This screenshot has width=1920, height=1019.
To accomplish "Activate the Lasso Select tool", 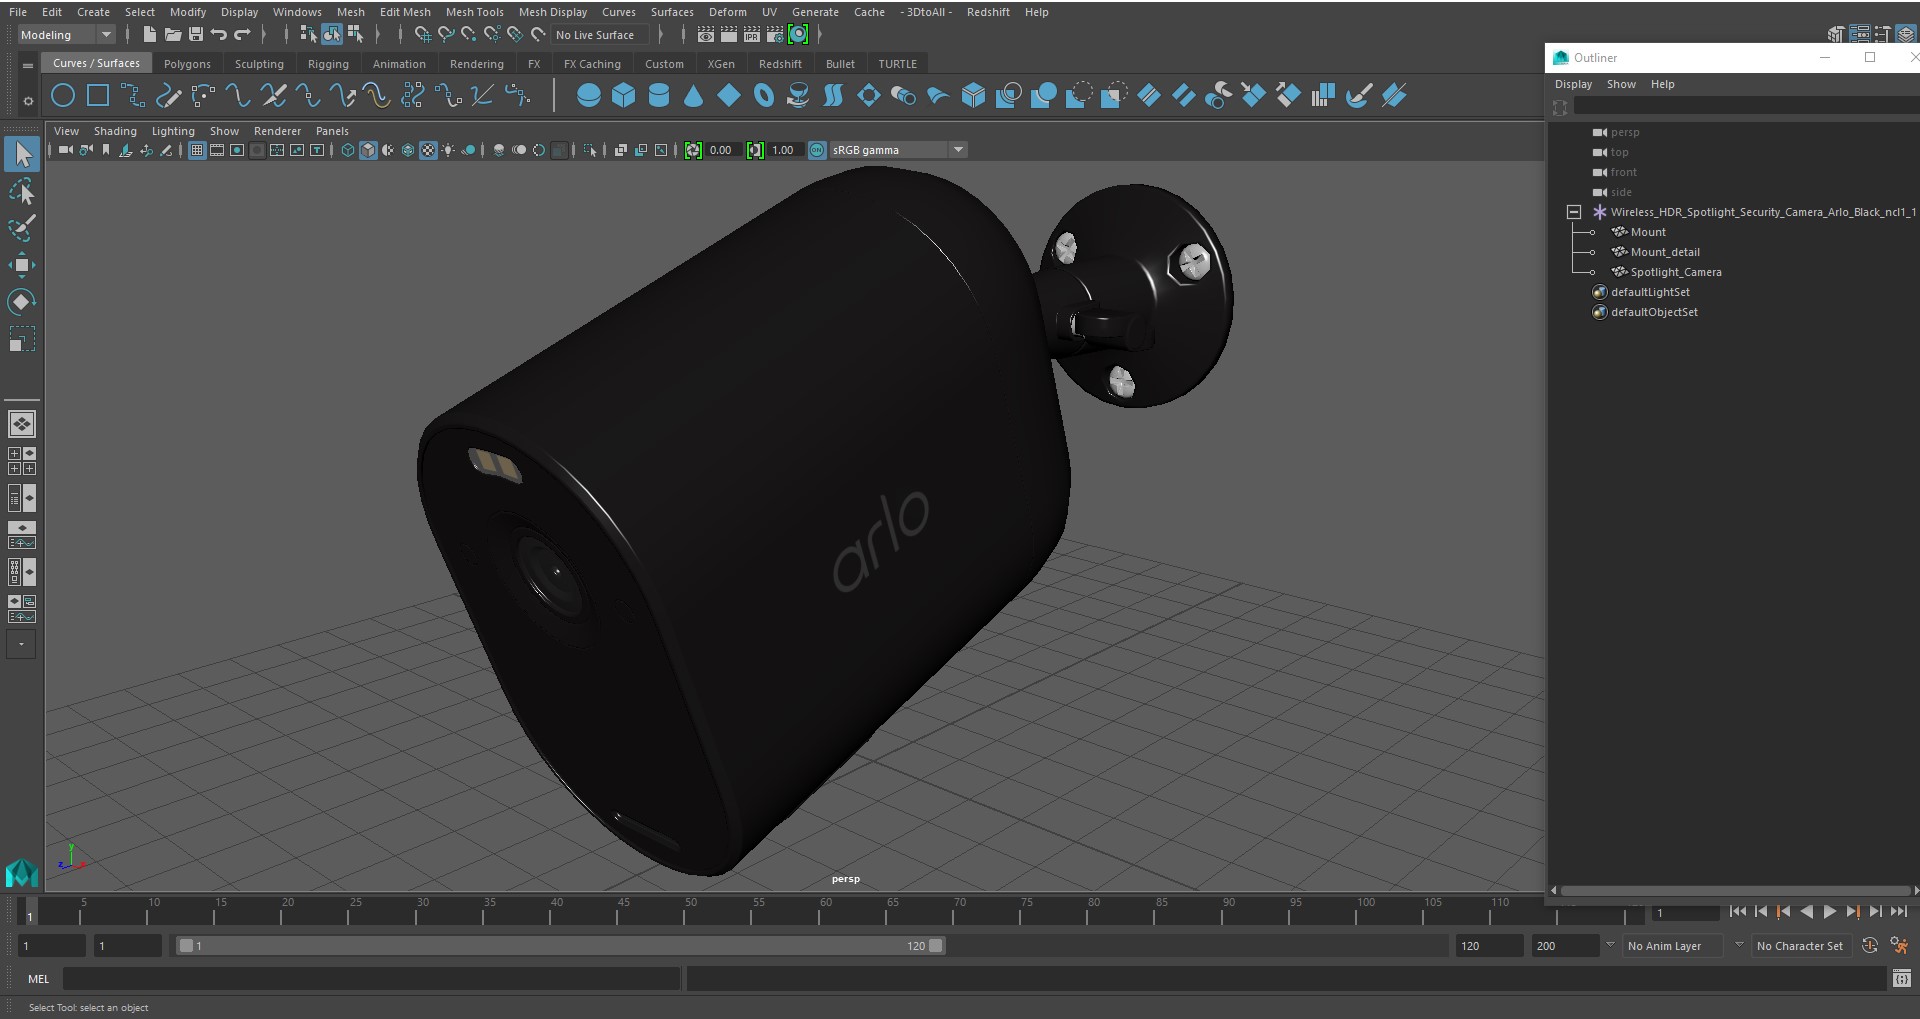I will 22,191.
